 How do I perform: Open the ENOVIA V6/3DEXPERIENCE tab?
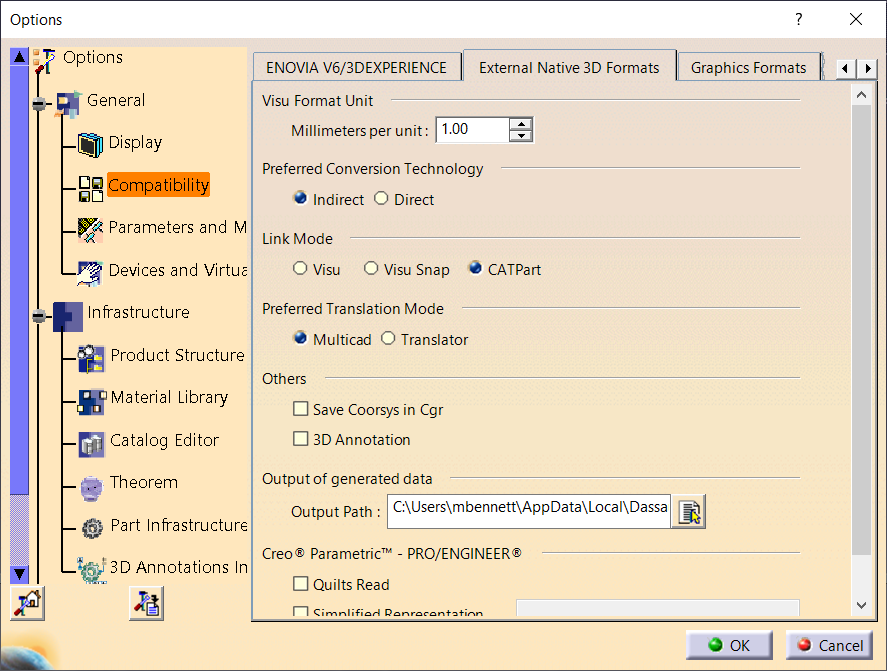click(x=356, y=67)
